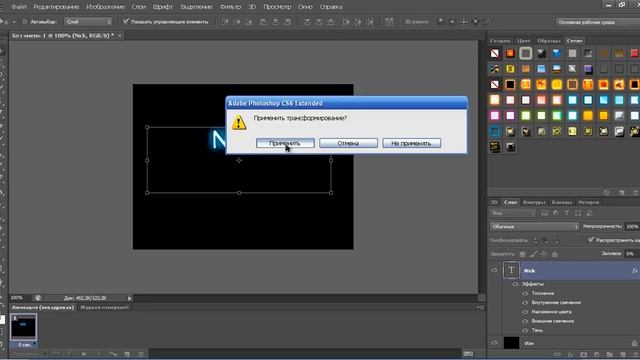Toggle Распространить кадр checkbox in layers panel
Image resolution: width=640 pixels, height=360 pixels.
coord(591,240)
